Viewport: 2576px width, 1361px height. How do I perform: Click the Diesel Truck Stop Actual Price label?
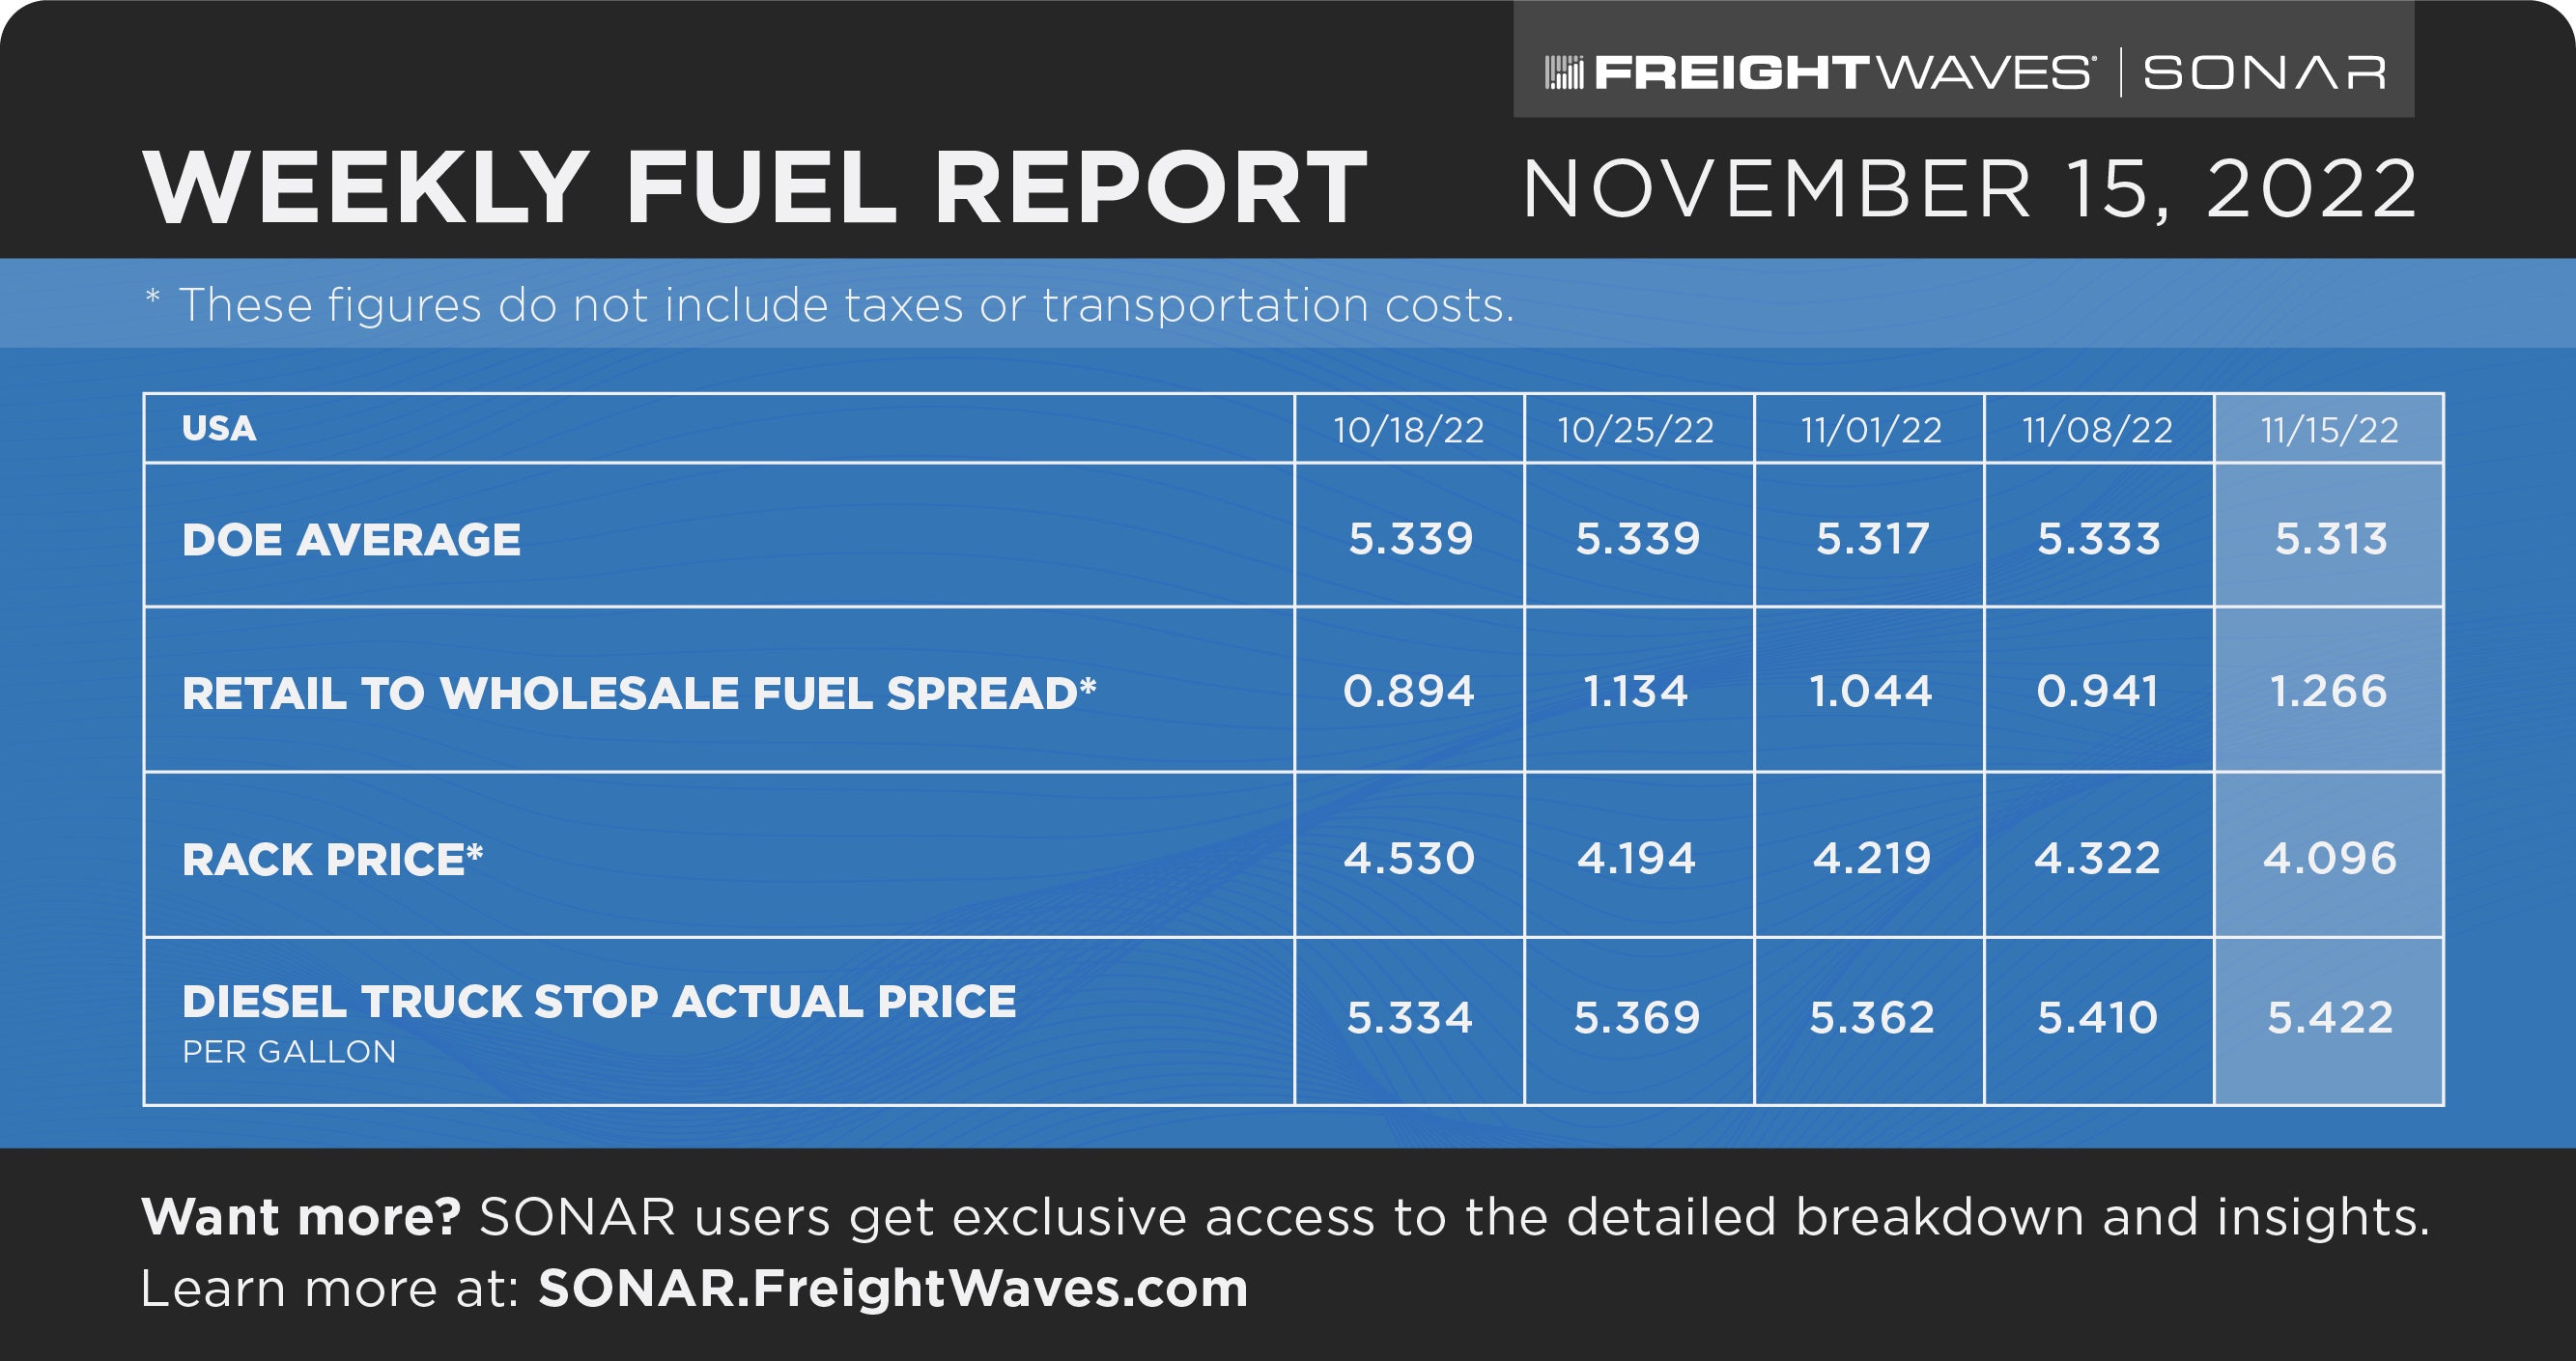pyautogui.click(x=598, y=1002)
